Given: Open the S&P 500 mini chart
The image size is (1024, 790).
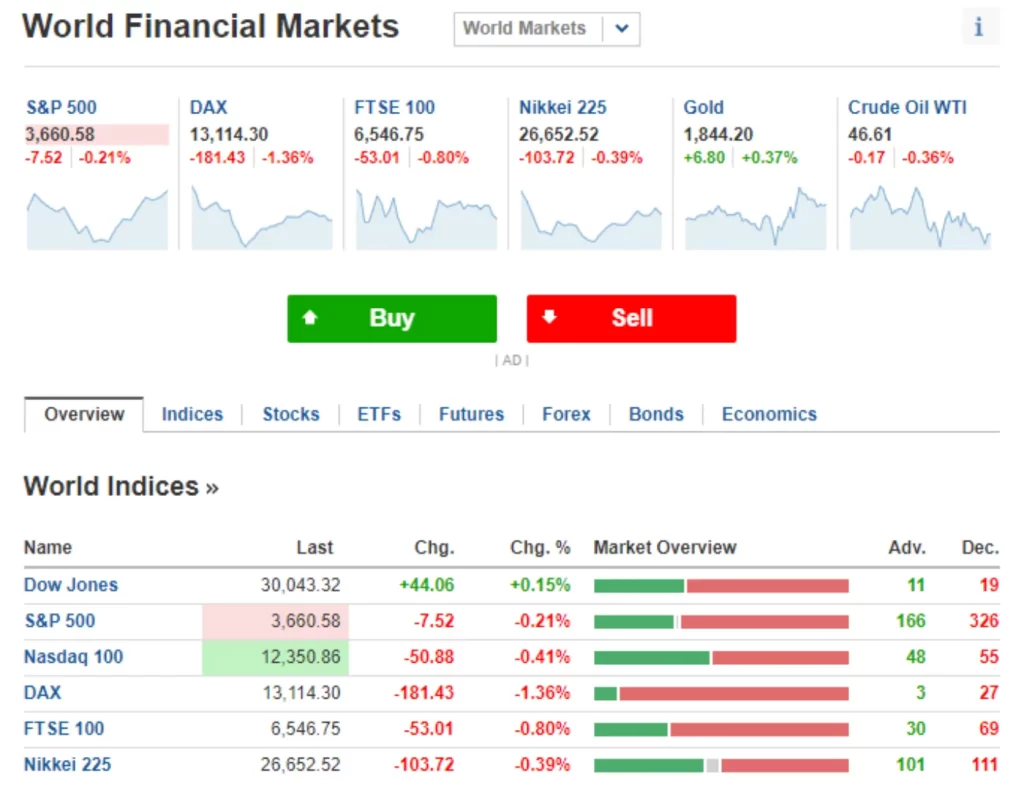Looking at the screenshot, I should click(97, 219).
